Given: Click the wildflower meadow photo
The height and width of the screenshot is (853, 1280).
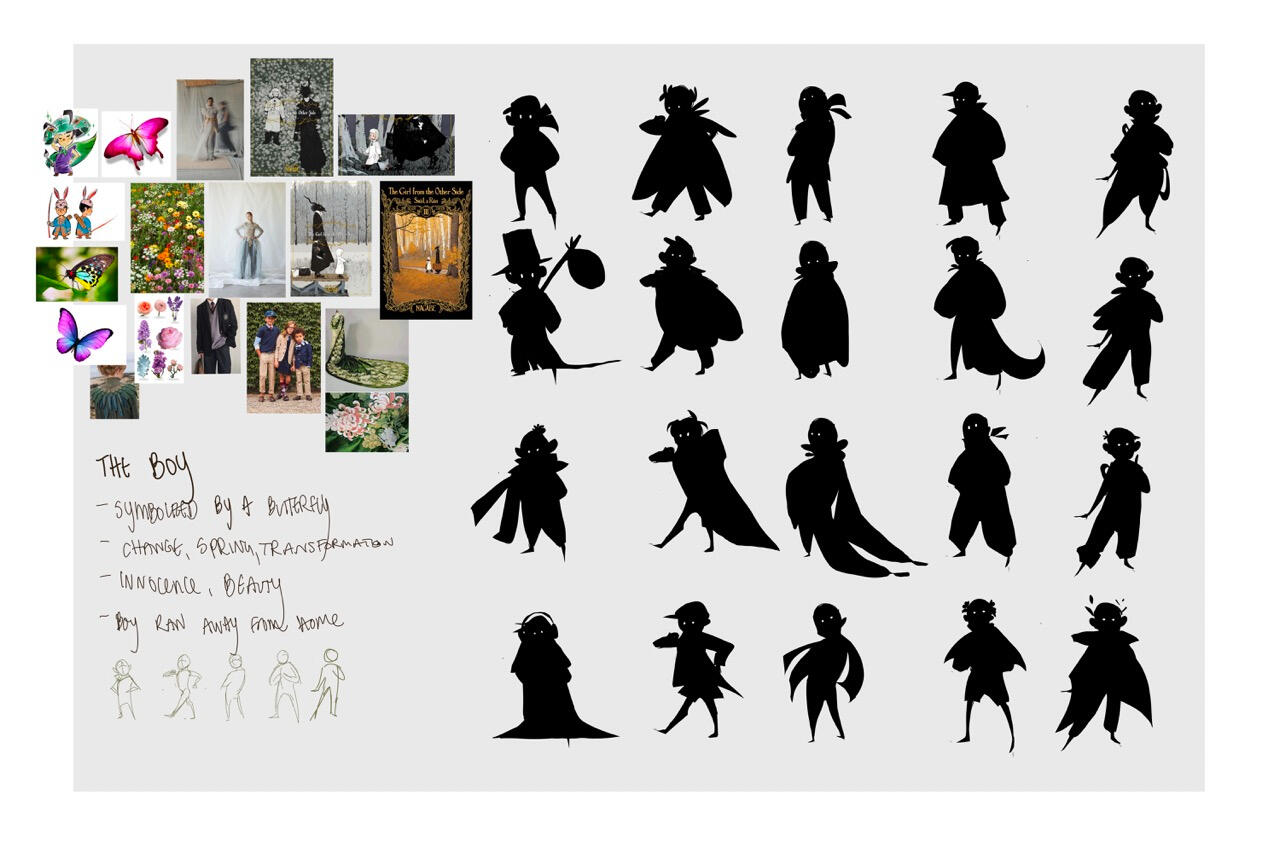Looking at the screenshot, I should [x=167, y=238].
